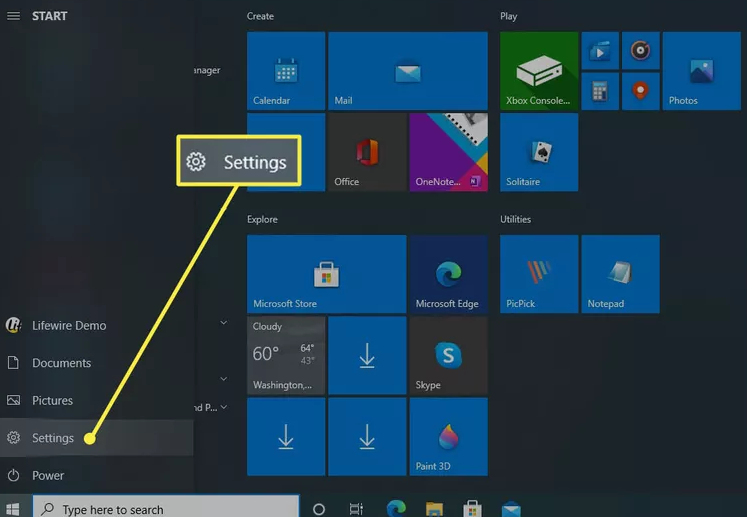
Task: Click the download tile next to Weather
Action: pos(367,355)
